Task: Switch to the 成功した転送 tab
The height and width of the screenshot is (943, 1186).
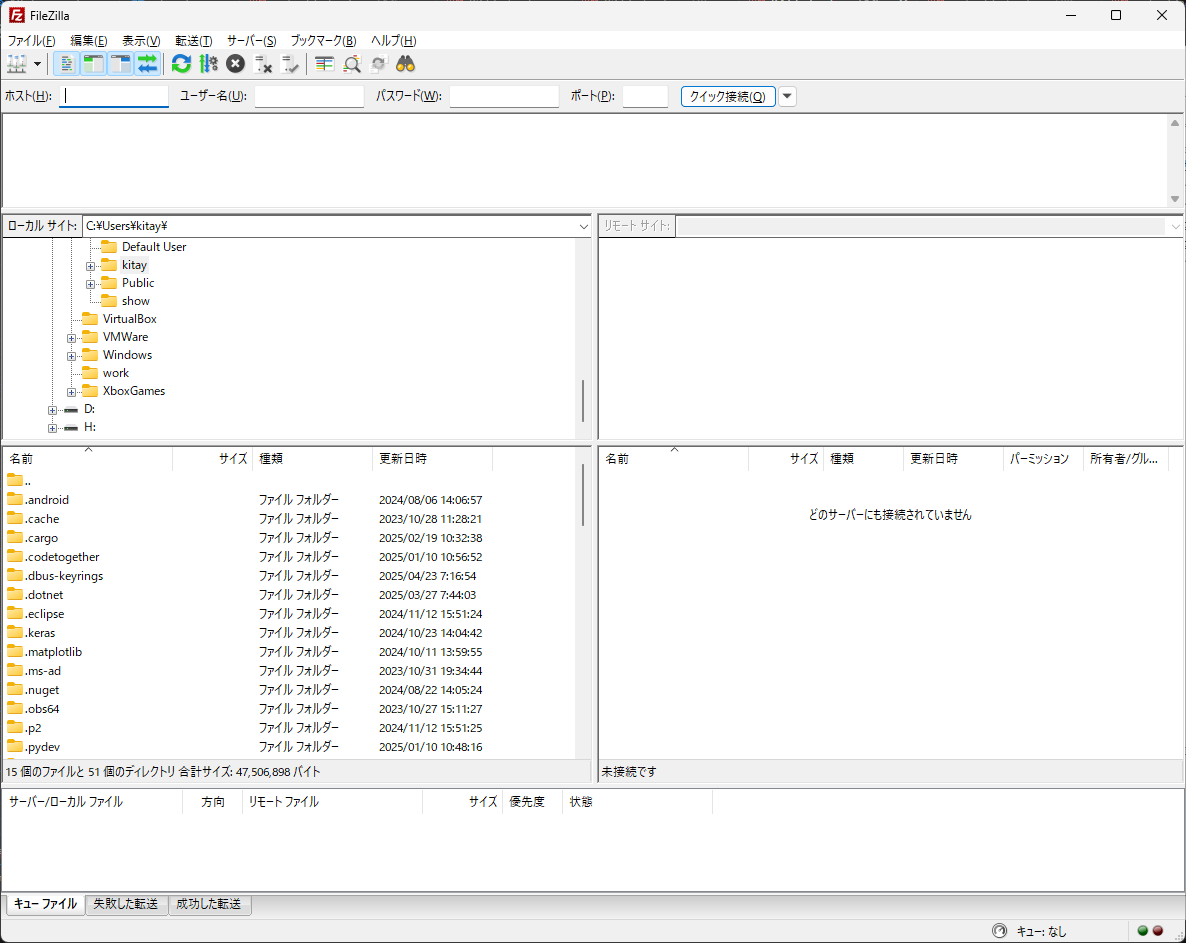Action: tap(209, 904)
